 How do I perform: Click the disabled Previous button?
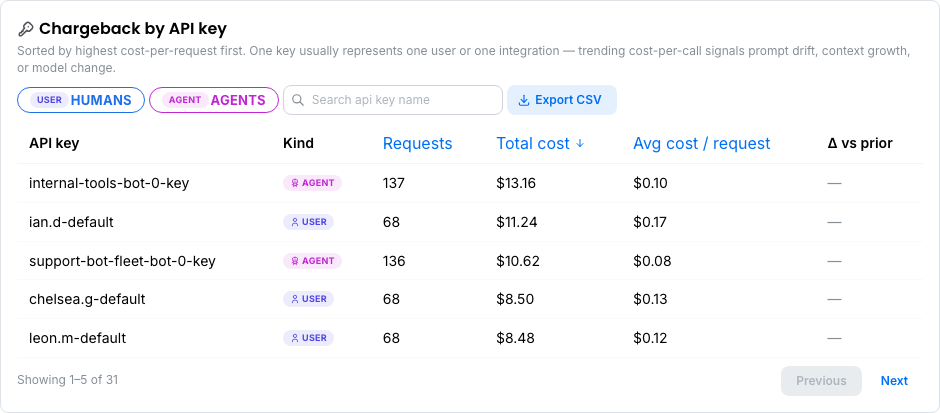point(821,381)
